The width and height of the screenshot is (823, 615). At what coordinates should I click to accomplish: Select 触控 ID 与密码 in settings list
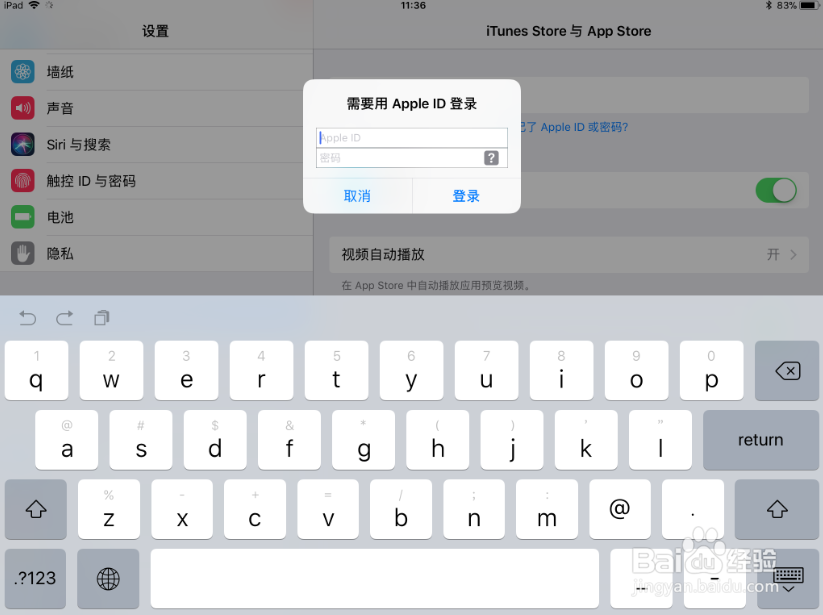click(156, 181)
